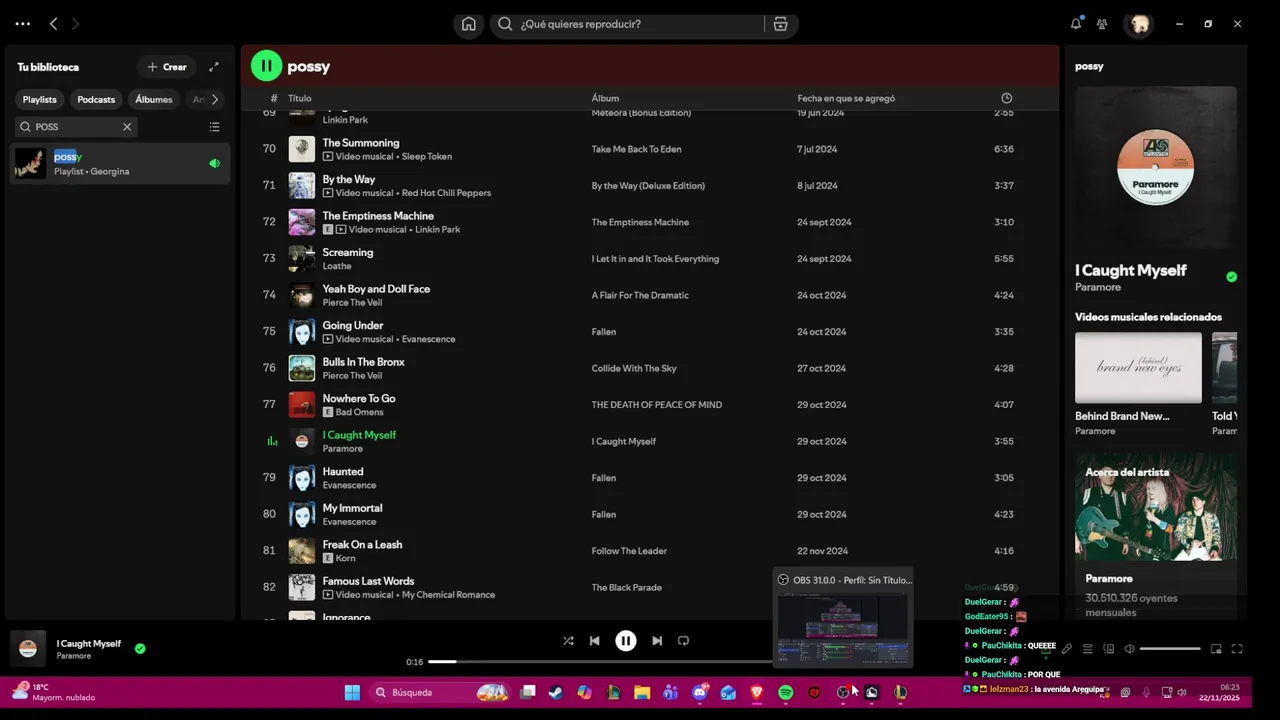Screen dimensions: 1280x720
Task: Toggle repeat mode
Action: 684,641
